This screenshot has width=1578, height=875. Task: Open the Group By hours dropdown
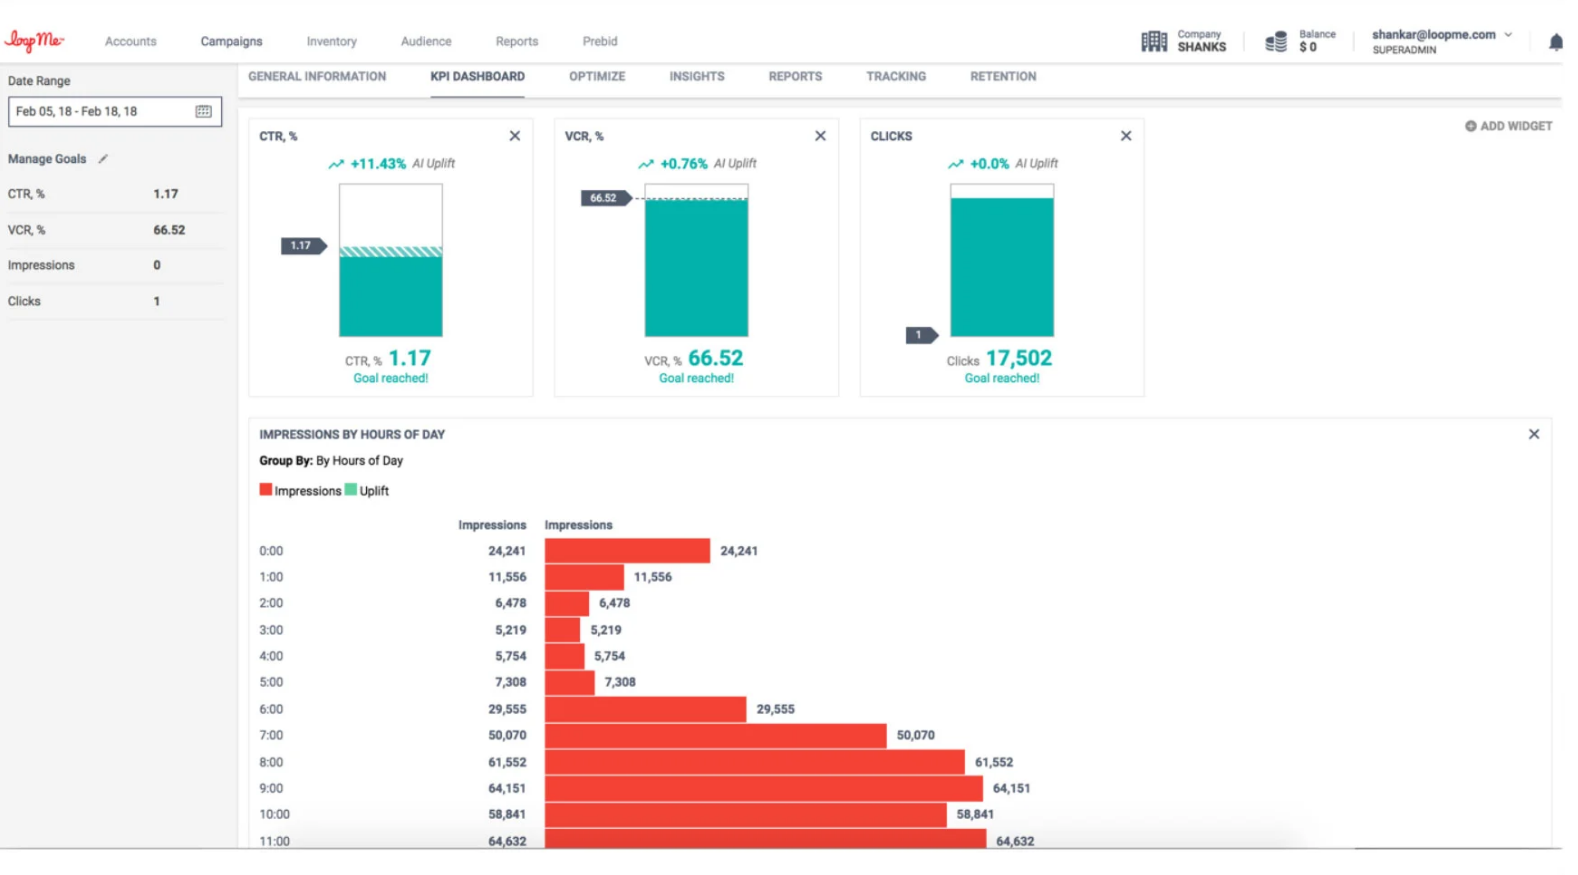tap(359, 461)
